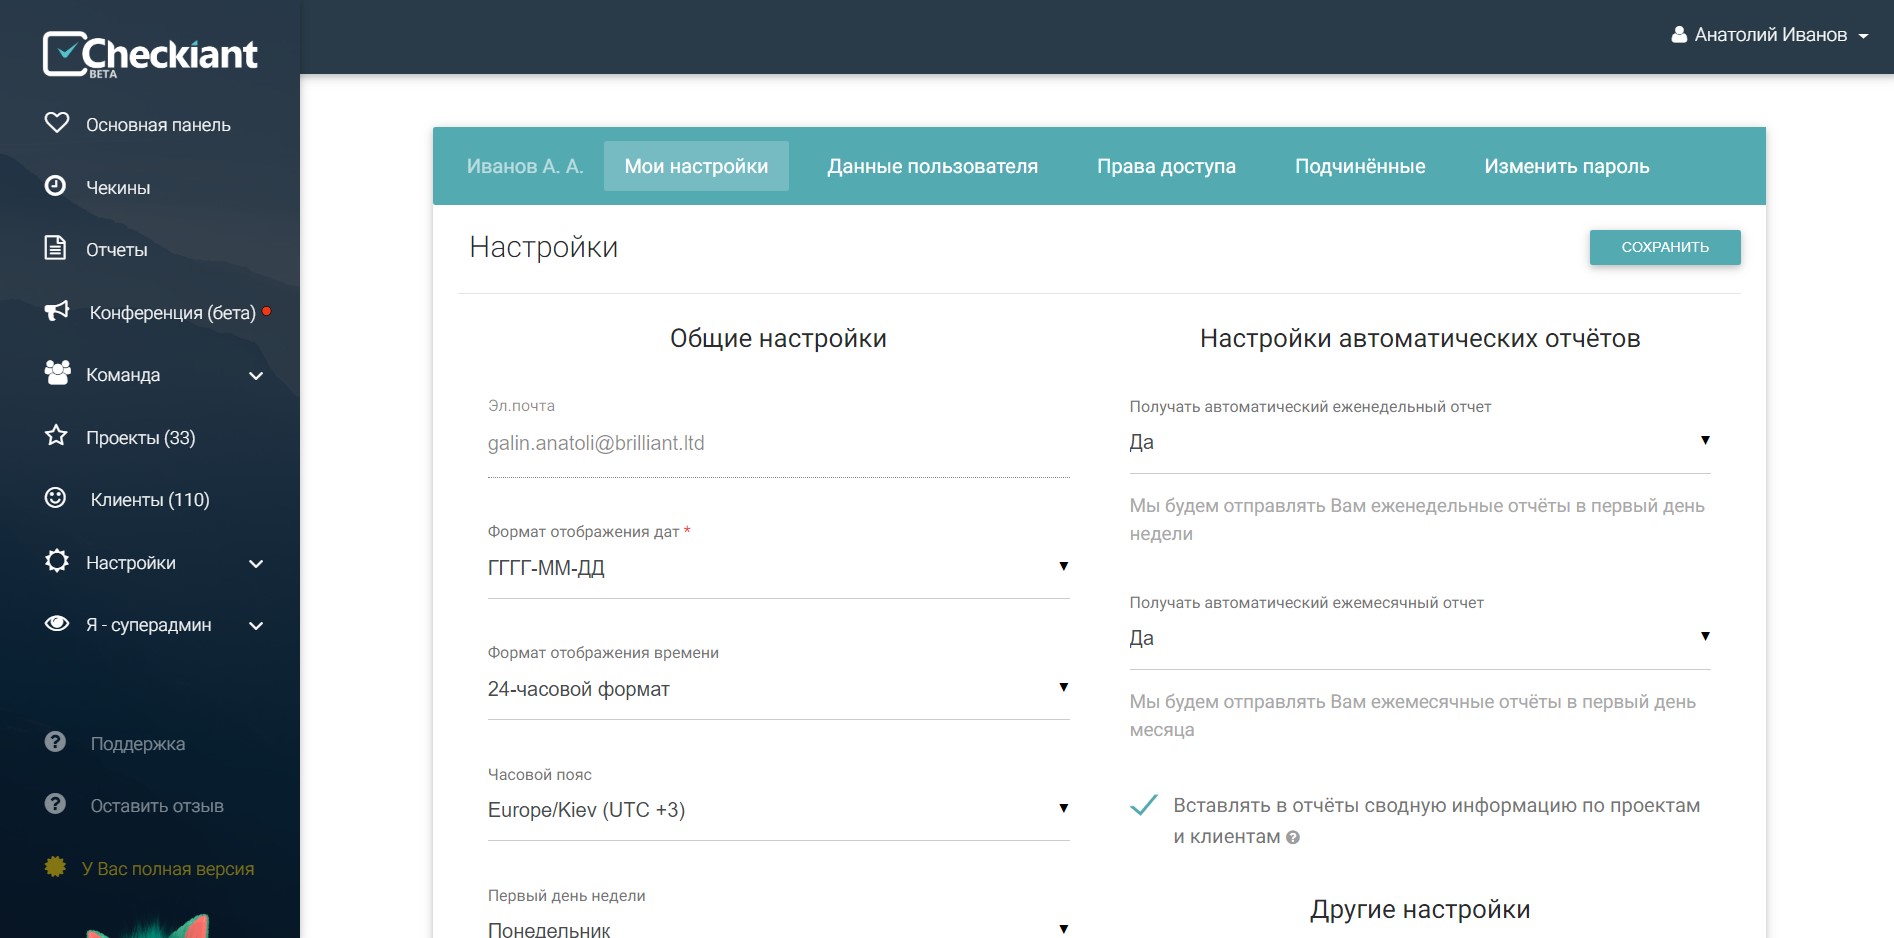The height and width of the screenshot is (938, 1894).
Task: Click the gear icon in the sidebar
Action: [57, 561]
